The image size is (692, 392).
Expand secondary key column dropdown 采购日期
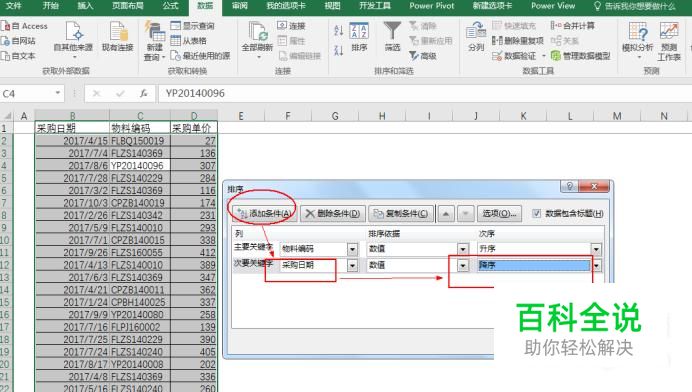[x=352, y=265]
